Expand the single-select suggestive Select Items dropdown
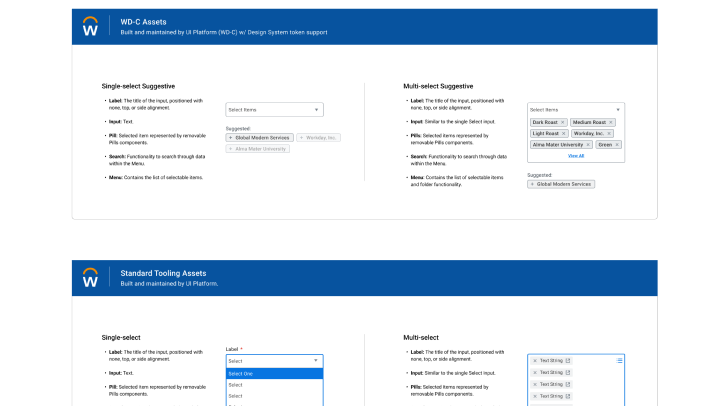This screenshot has height=406, width=728. click(x=317, y=109)
